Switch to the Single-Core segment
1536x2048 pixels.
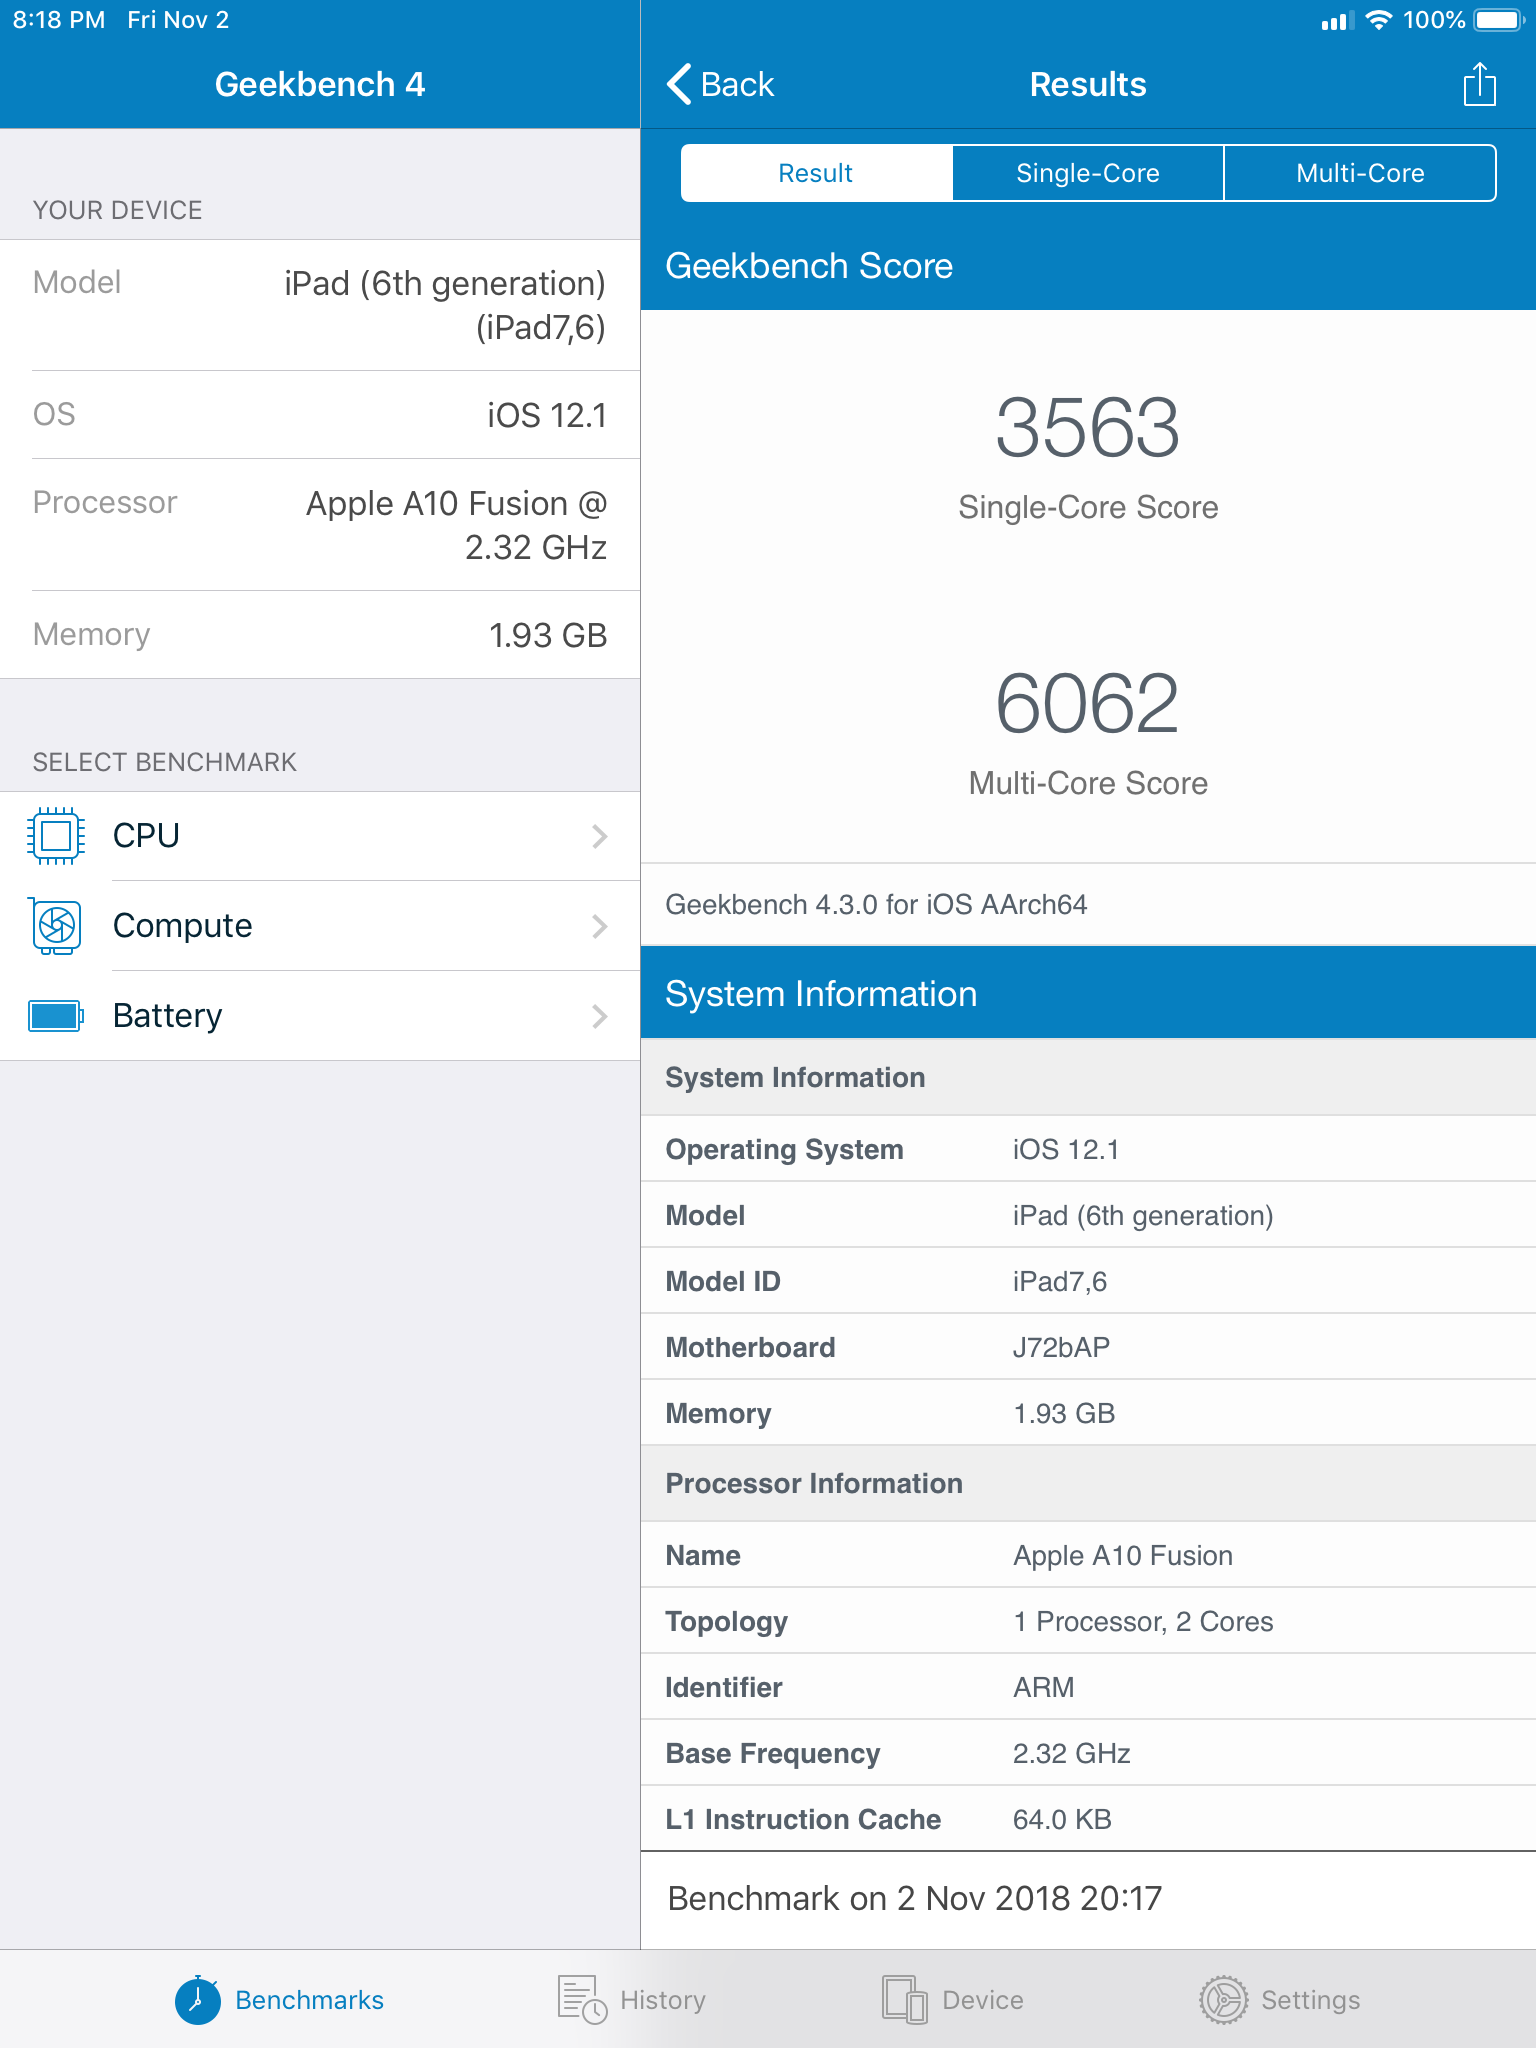pos(1088,173)
